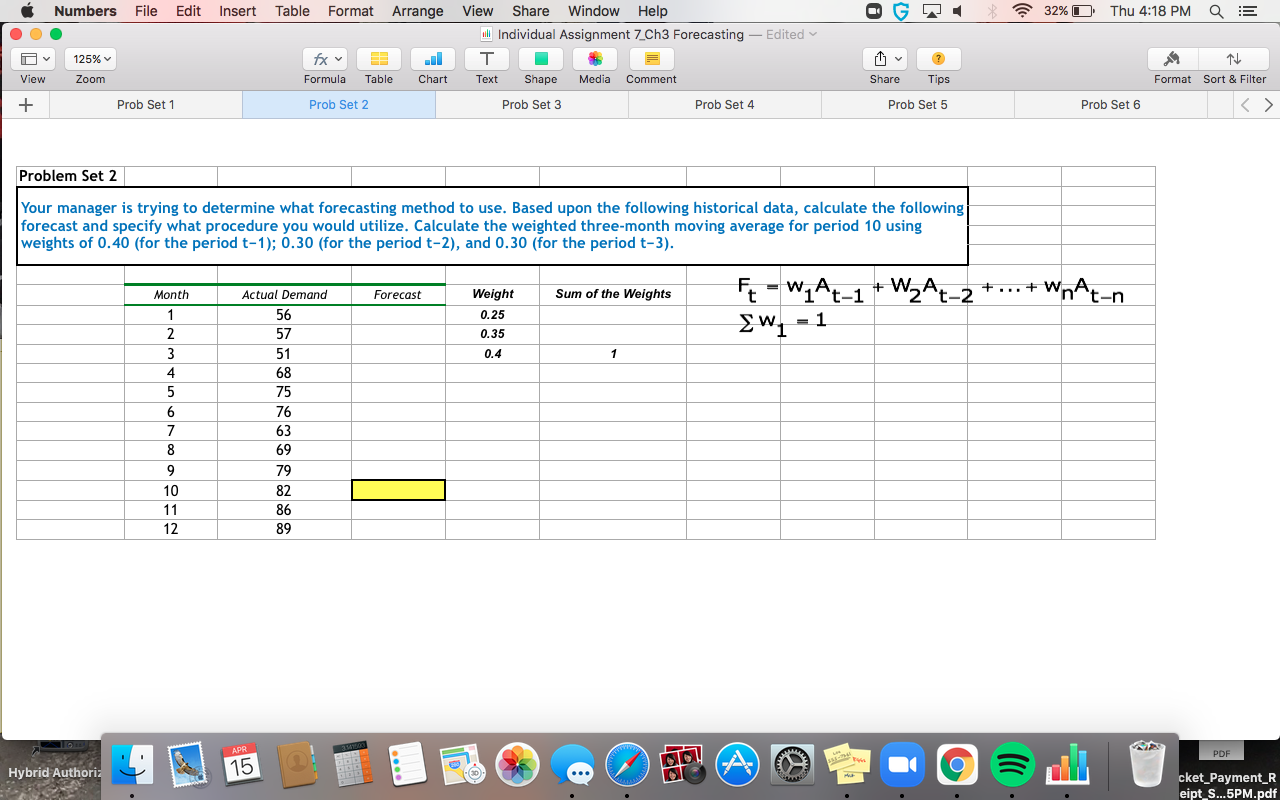
Task: Open the Zoom percentage dropdown
Action: tap(89, 59)
